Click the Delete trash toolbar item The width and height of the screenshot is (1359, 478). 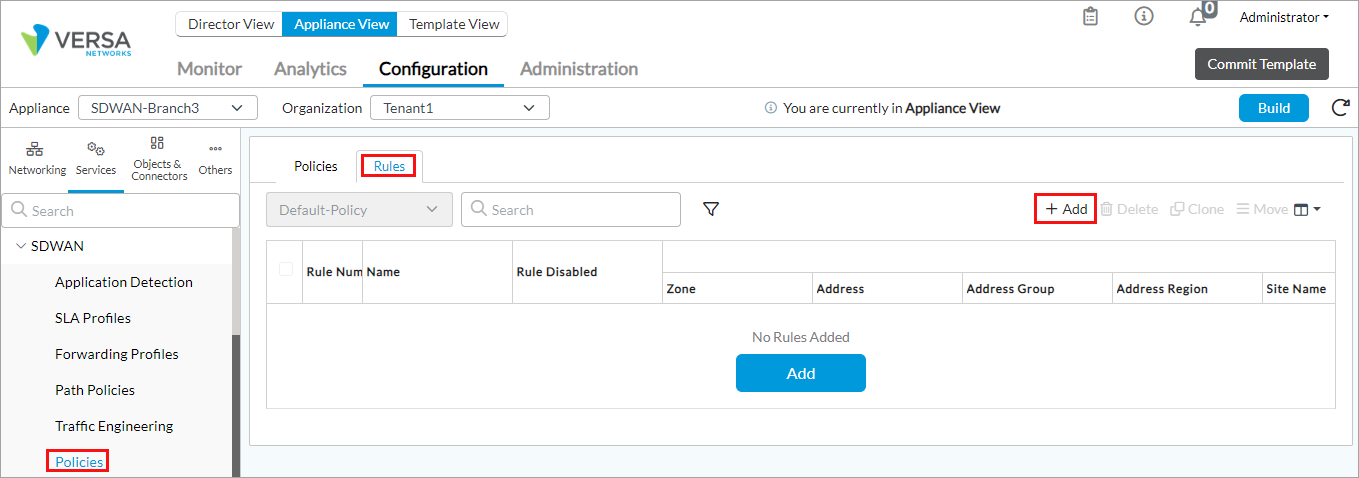tap(1129, 209)
